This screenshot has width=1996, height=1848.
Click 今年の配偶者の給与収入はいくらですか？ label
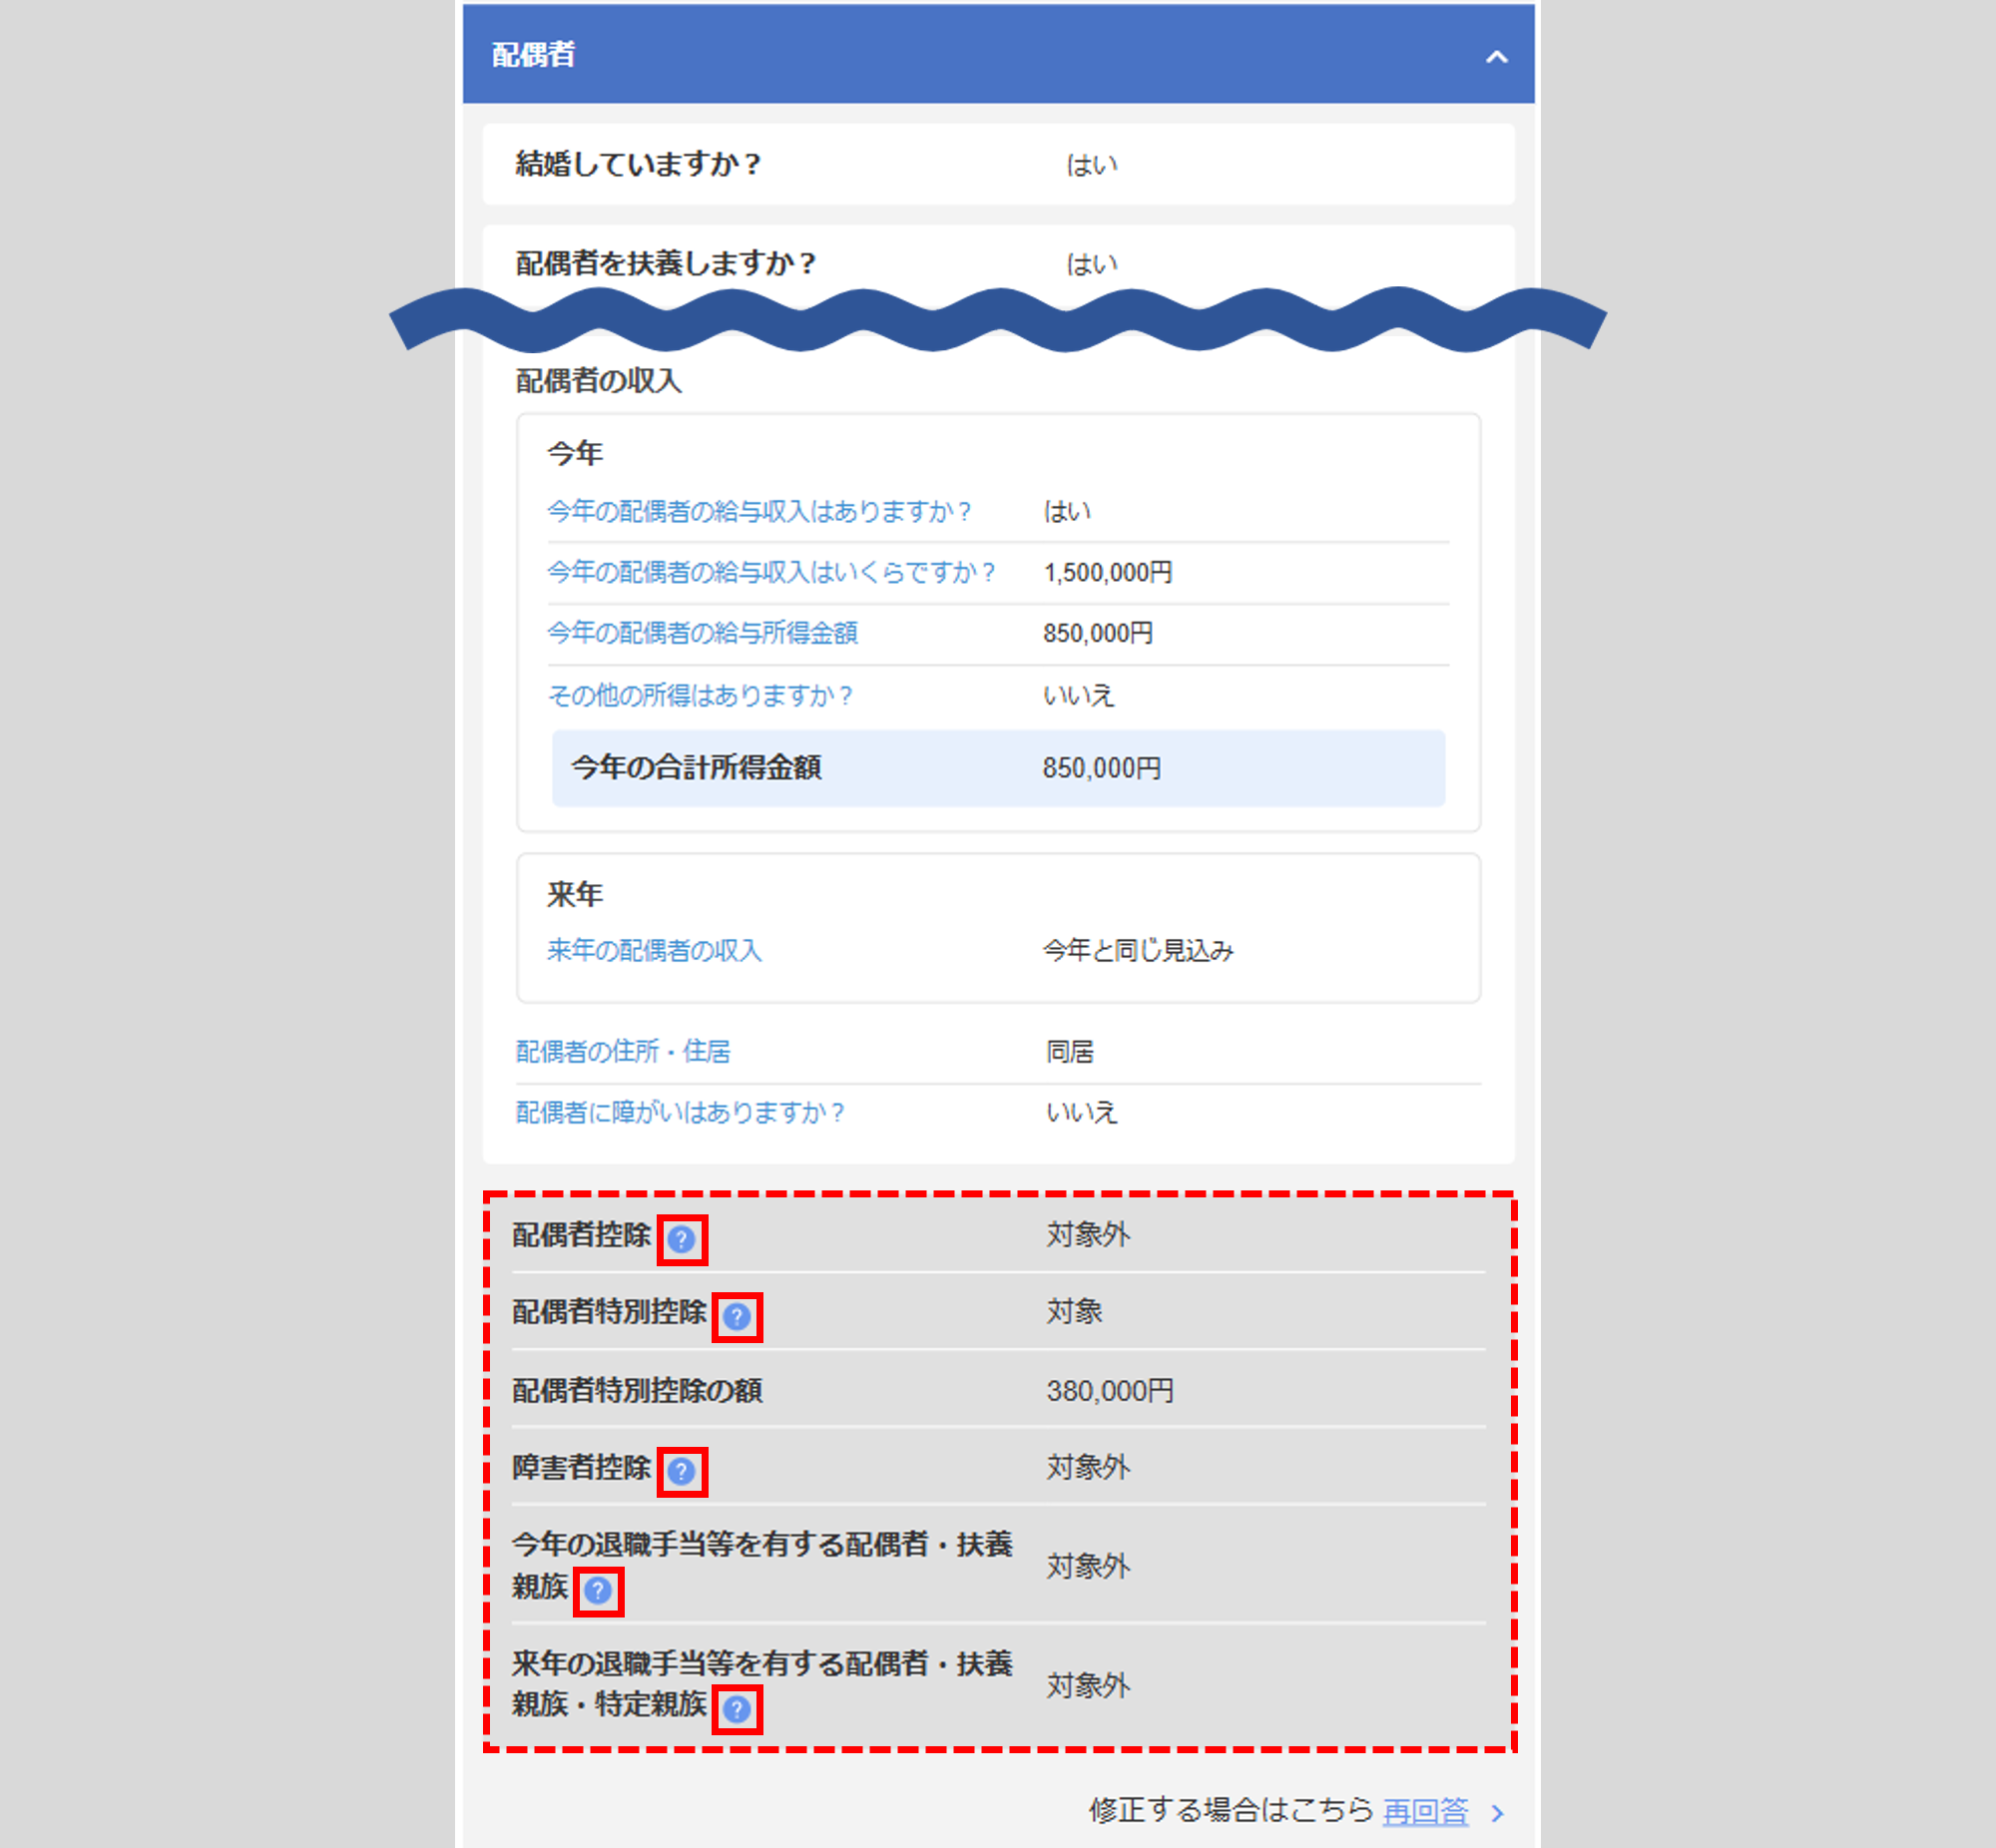[770, 572]
